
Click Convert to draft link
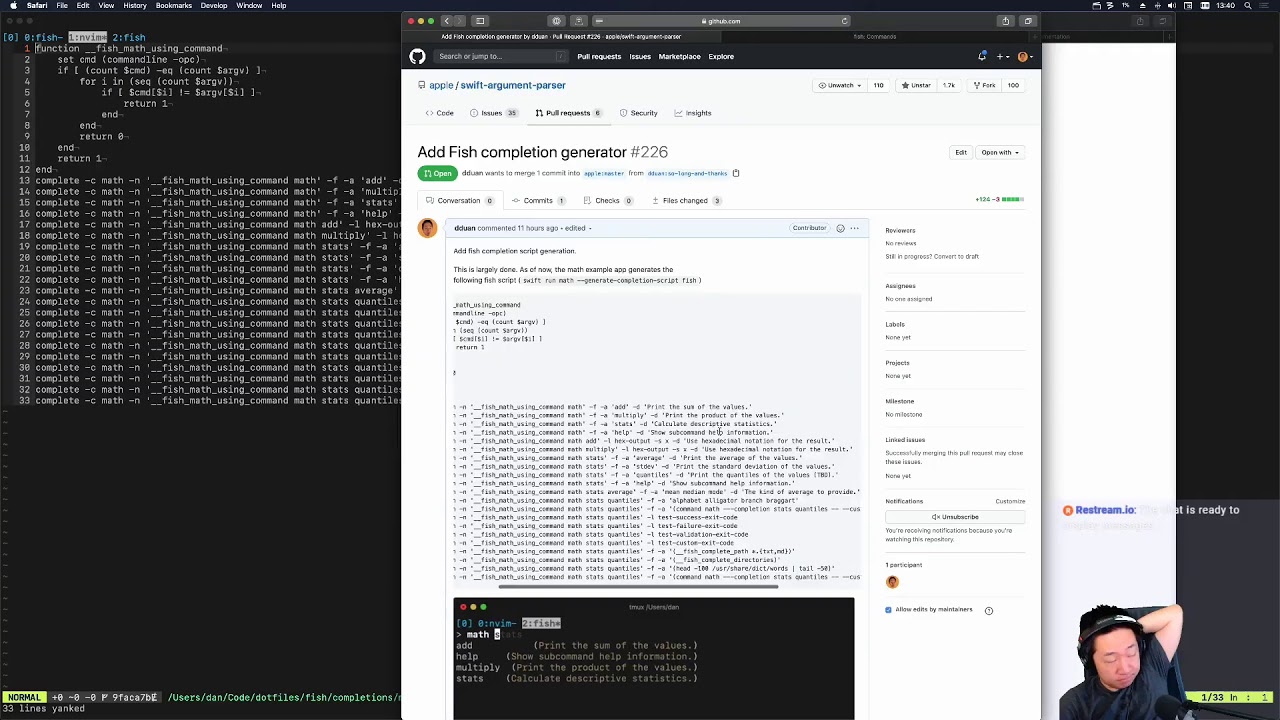coord(958,257)
